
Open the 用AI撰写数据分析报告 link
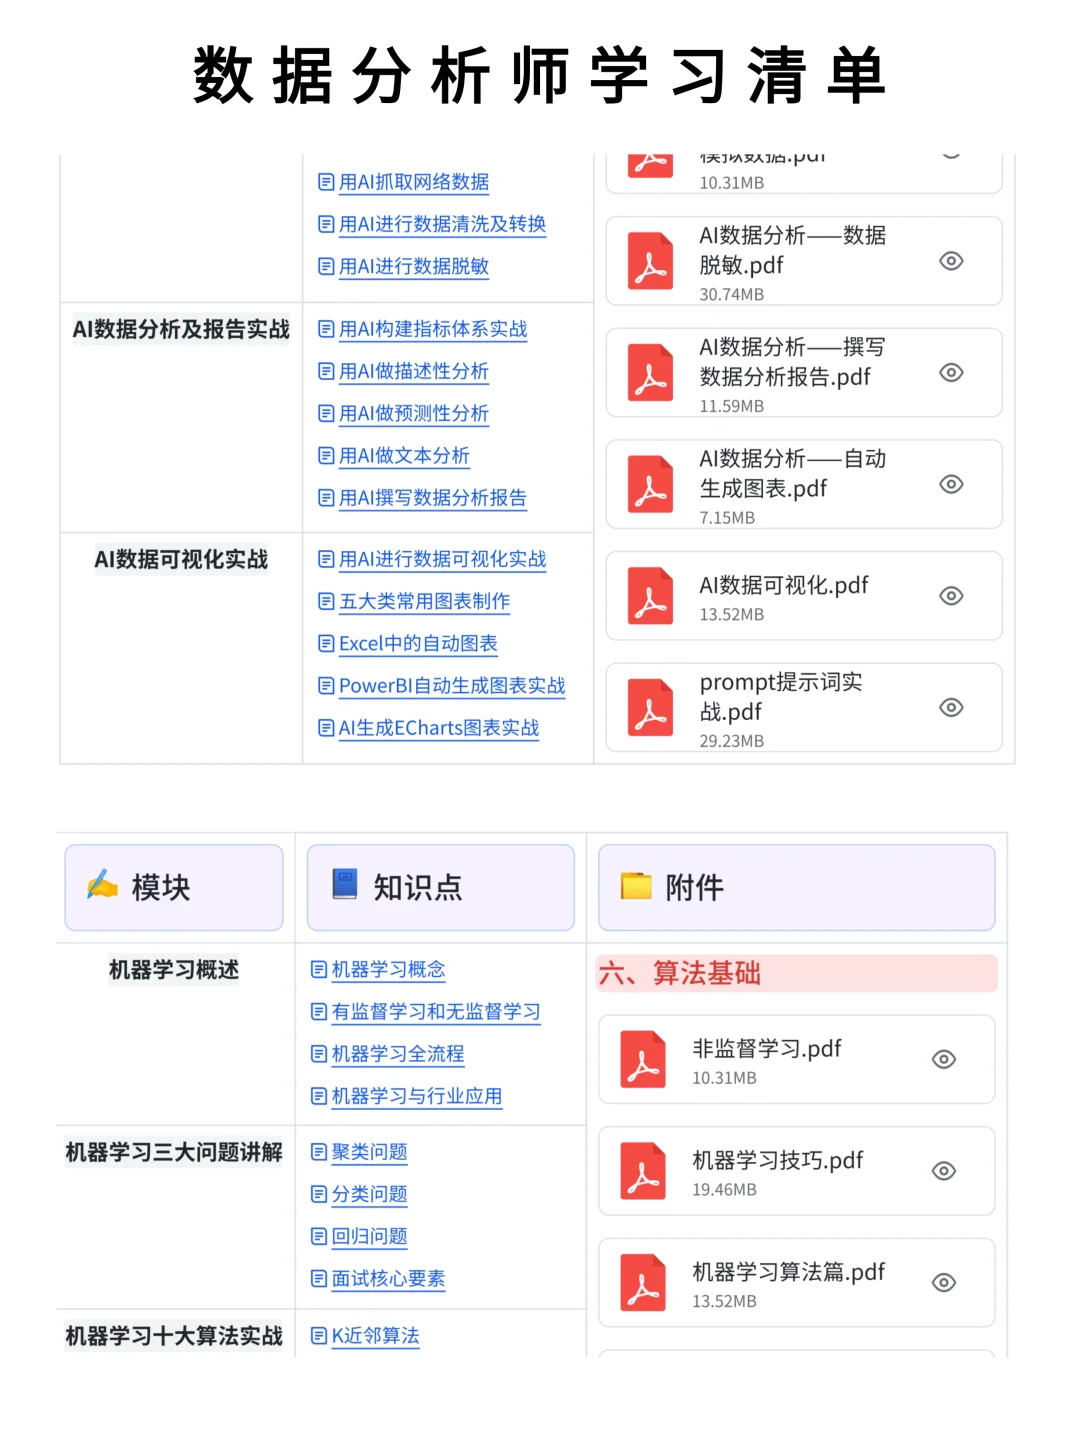[x=432, y=498]
